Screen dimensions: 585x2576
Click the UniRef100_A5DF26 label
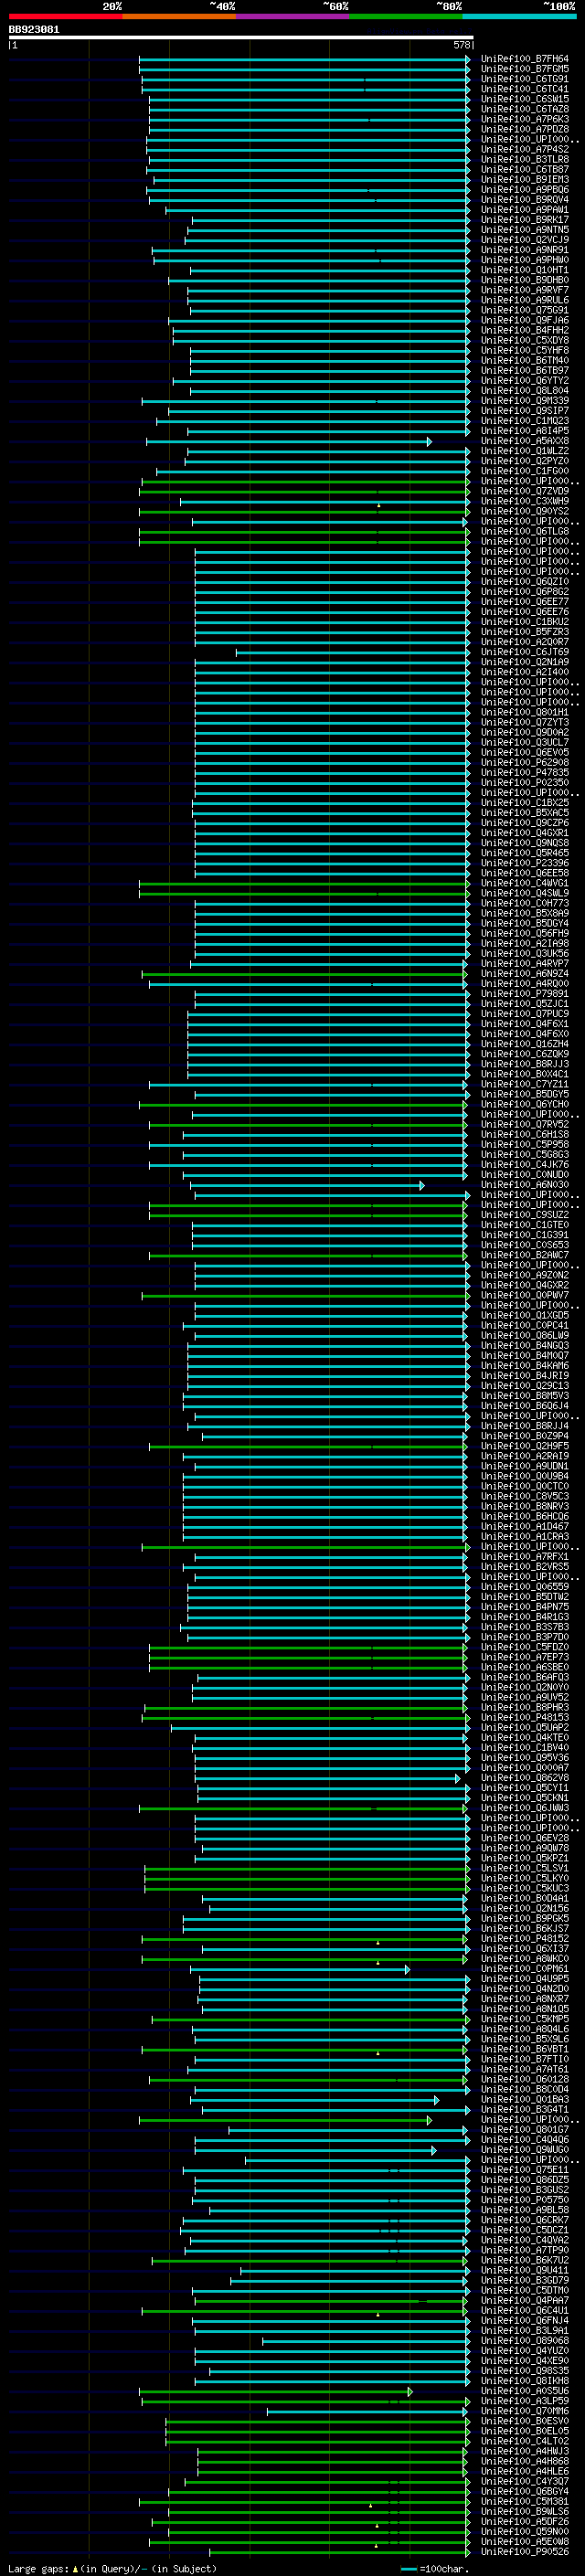[x=524, y=2521]
